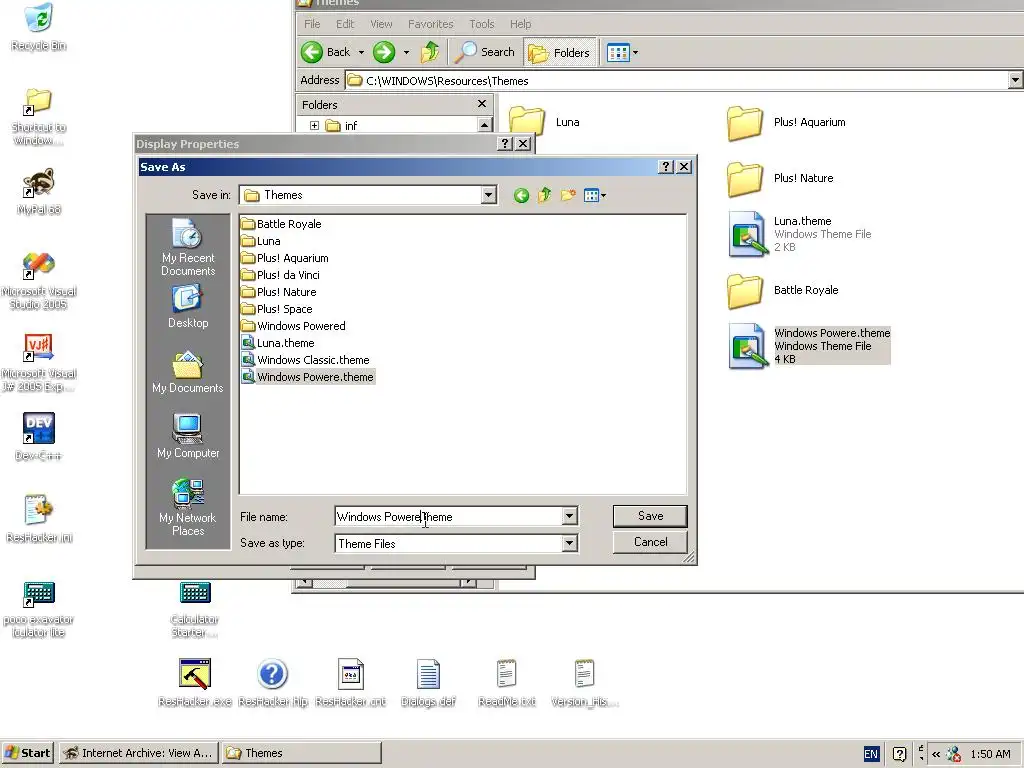Select the Luna.theme file in Explorer window

pyautogui.click(x=800, y=234)
